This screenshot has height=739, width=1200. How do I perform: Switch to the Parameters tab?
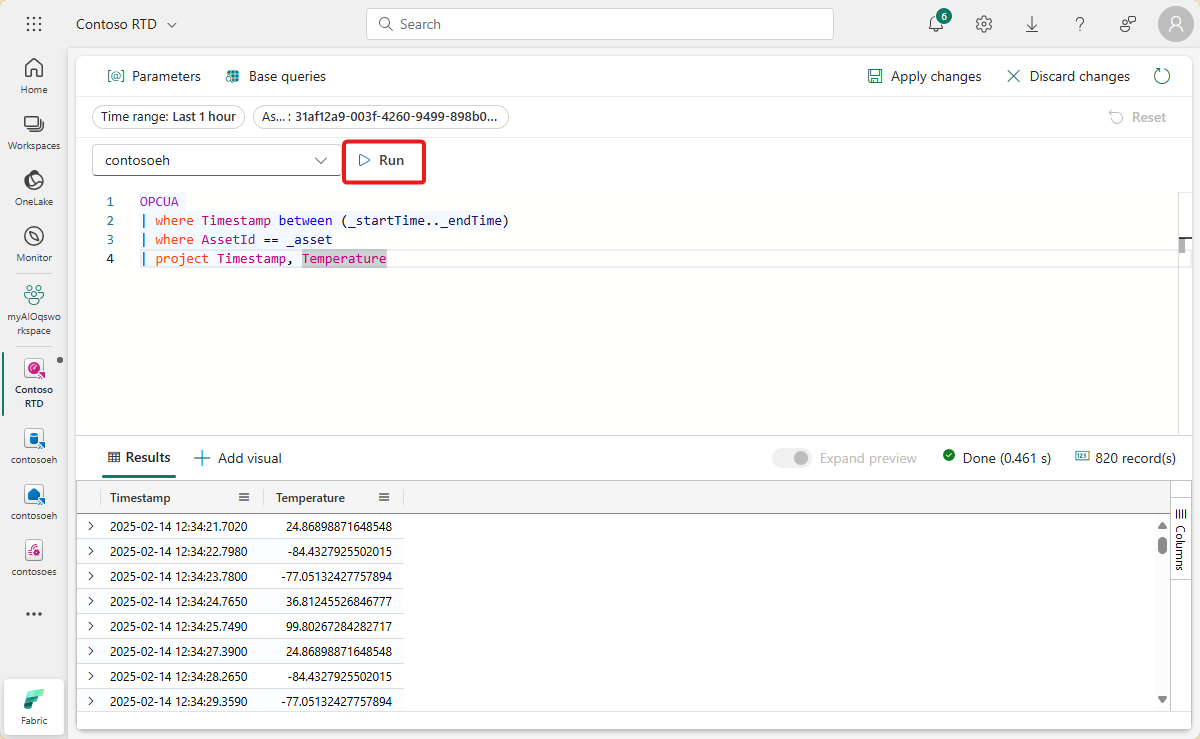pos(154,75)
